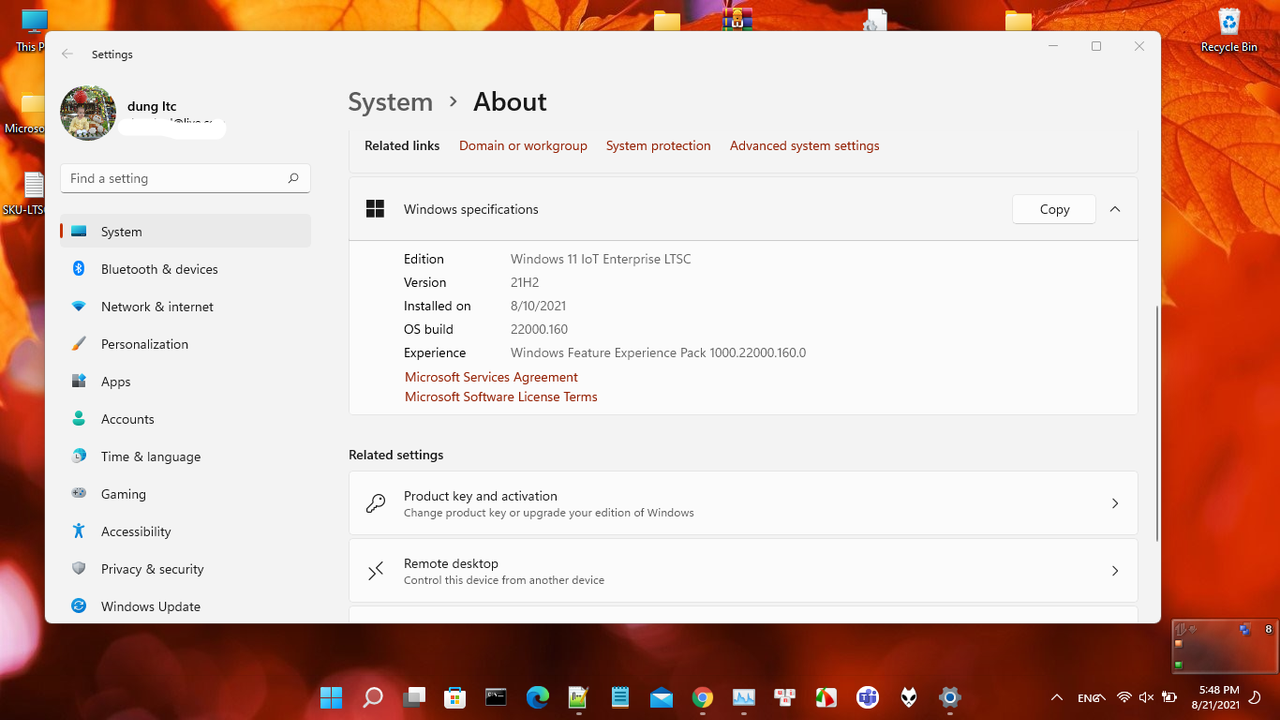Launch Microsoft Store from the taskbar

[x=455, y=697]
